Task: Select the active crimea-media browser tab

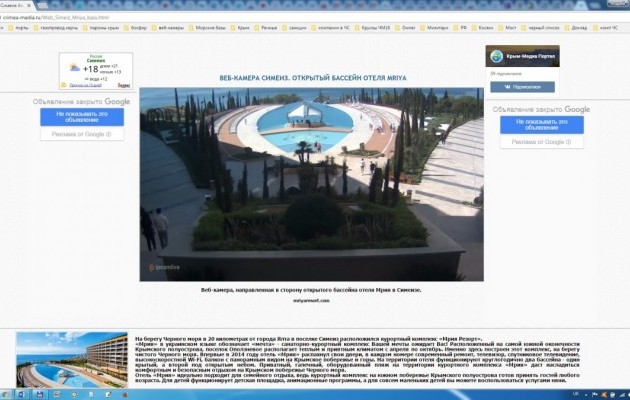Action: tap(16, 6)
